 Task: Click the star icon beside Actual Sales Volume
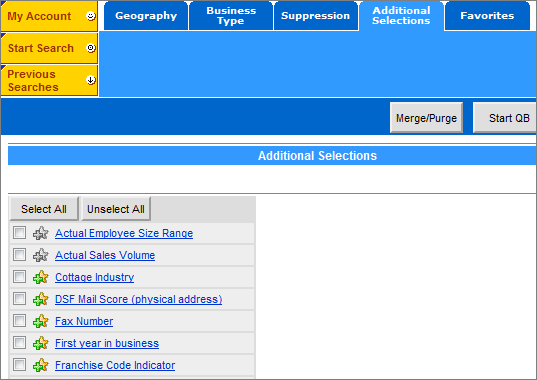[41, 255]
